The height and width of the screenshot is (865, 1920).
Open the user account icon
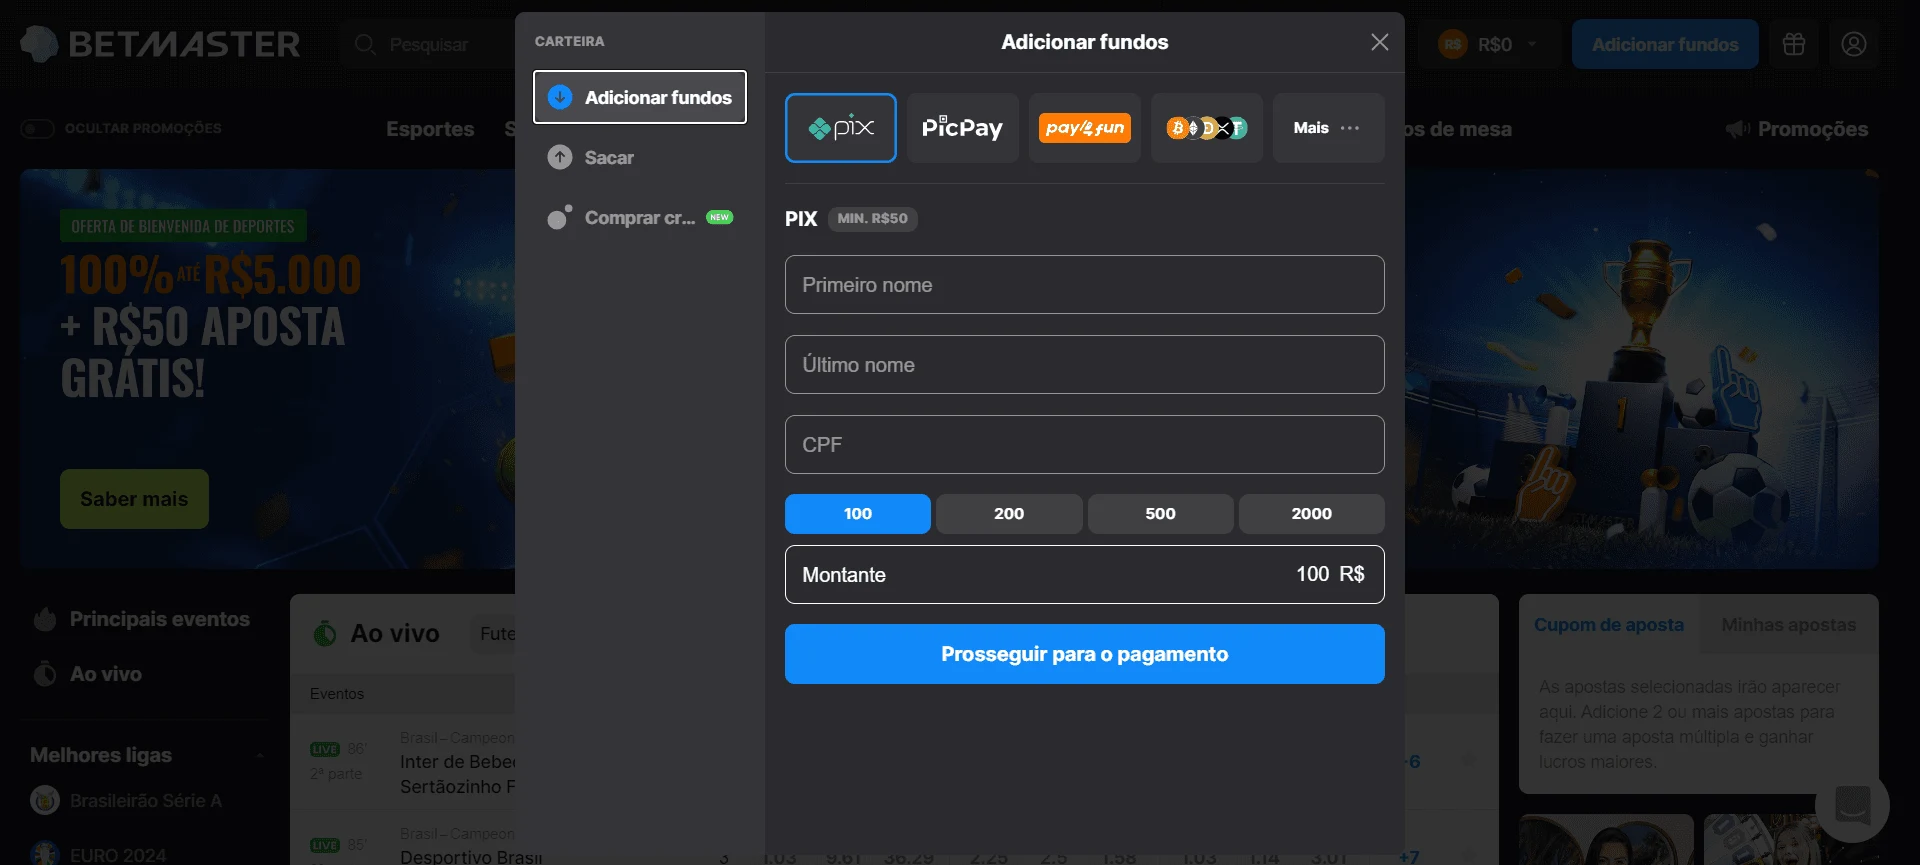point(1854,44)
